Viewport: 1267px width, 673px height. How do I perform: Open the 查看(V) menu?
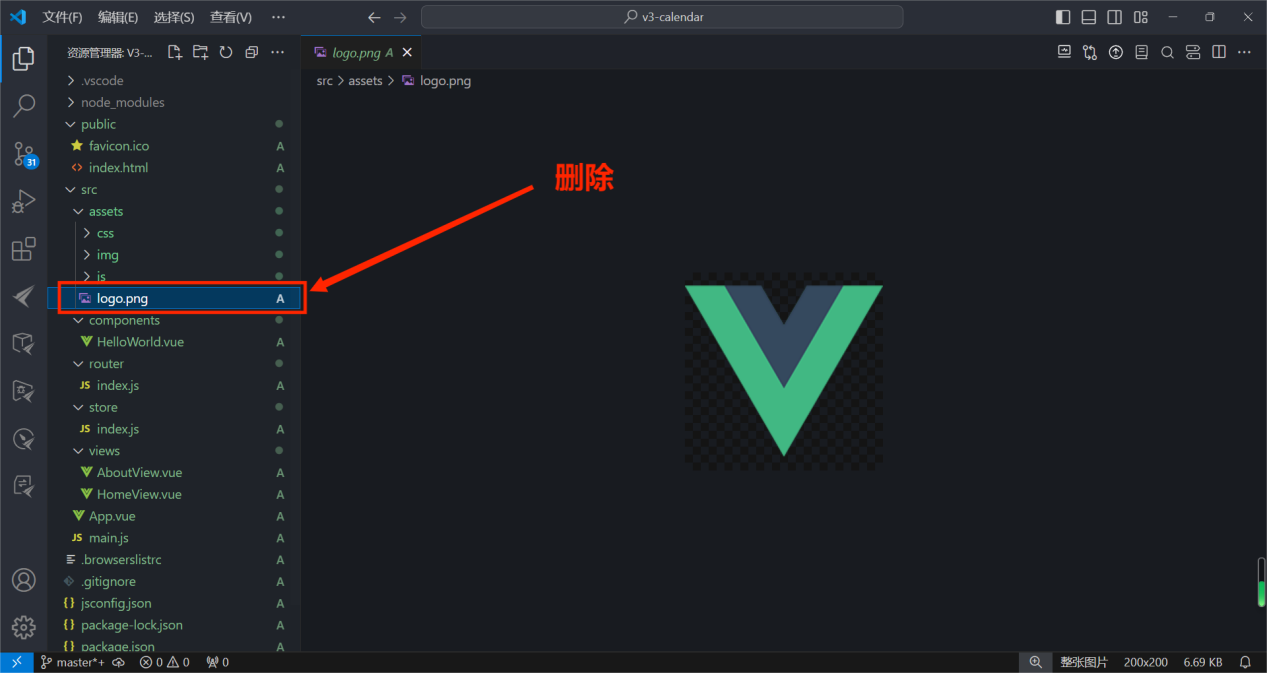pos(231,17)
